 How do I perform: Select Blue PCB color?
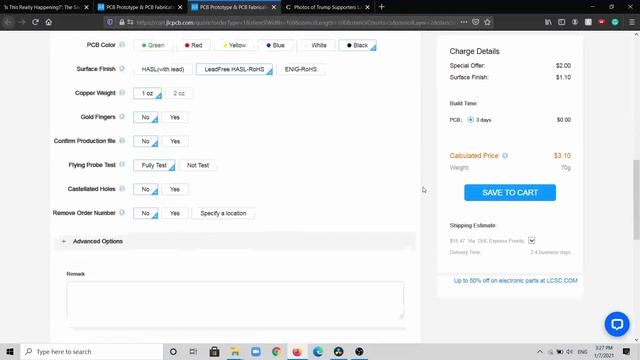(x=276, y=45)
